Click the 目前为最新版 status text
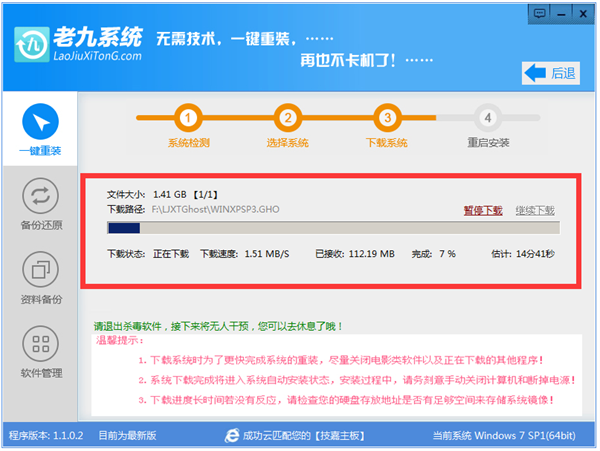This screenshot has width=600, height=451. point(127,437)
